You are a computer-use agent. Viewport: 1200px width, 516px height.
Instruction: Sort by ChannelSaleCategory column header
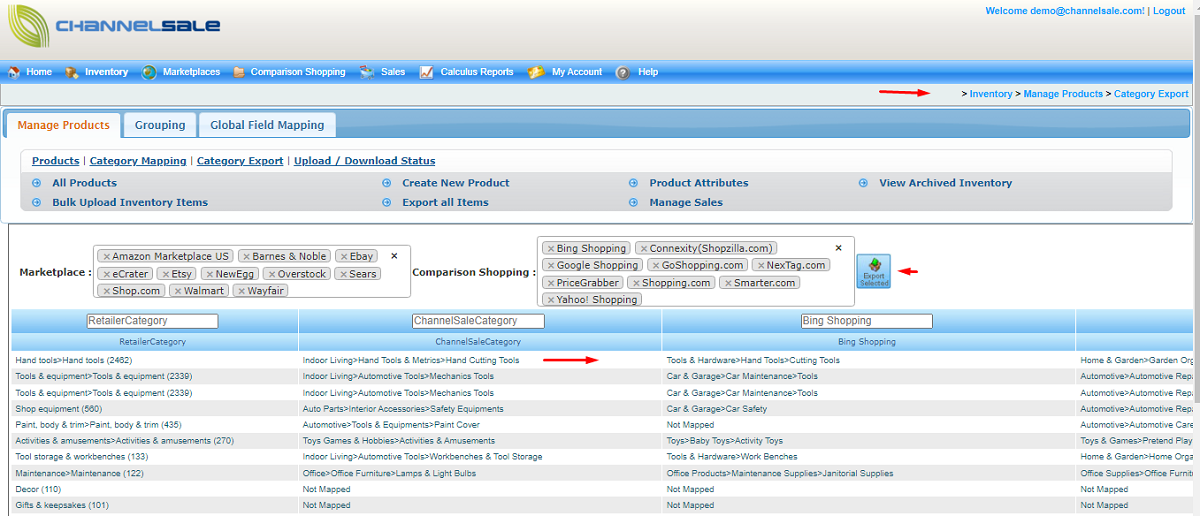478,341
